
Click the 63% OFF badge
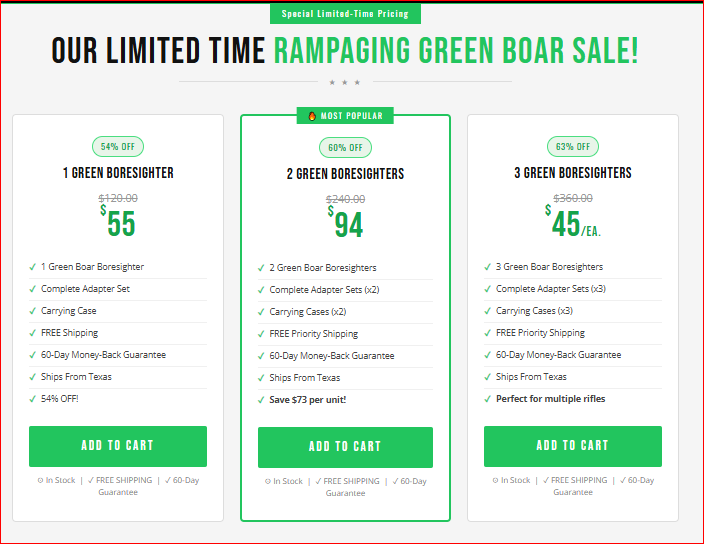click(x=572, y=147)
